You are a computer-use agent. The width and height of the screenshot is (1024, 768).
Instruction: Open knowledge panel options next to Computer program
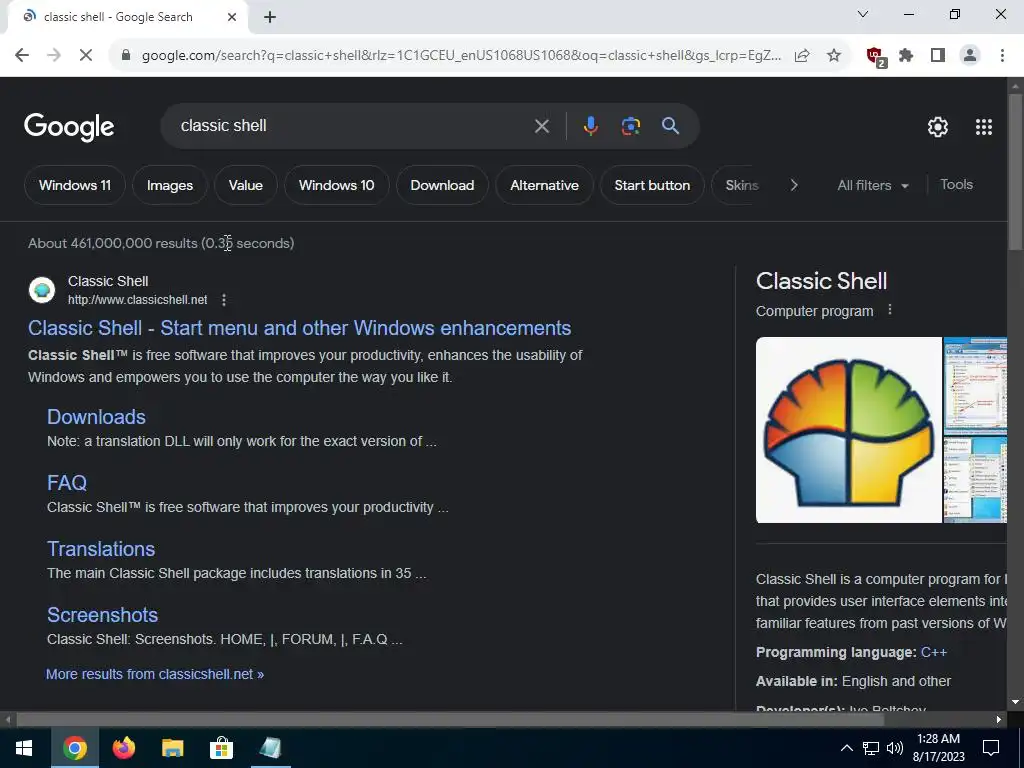point(889,310)
